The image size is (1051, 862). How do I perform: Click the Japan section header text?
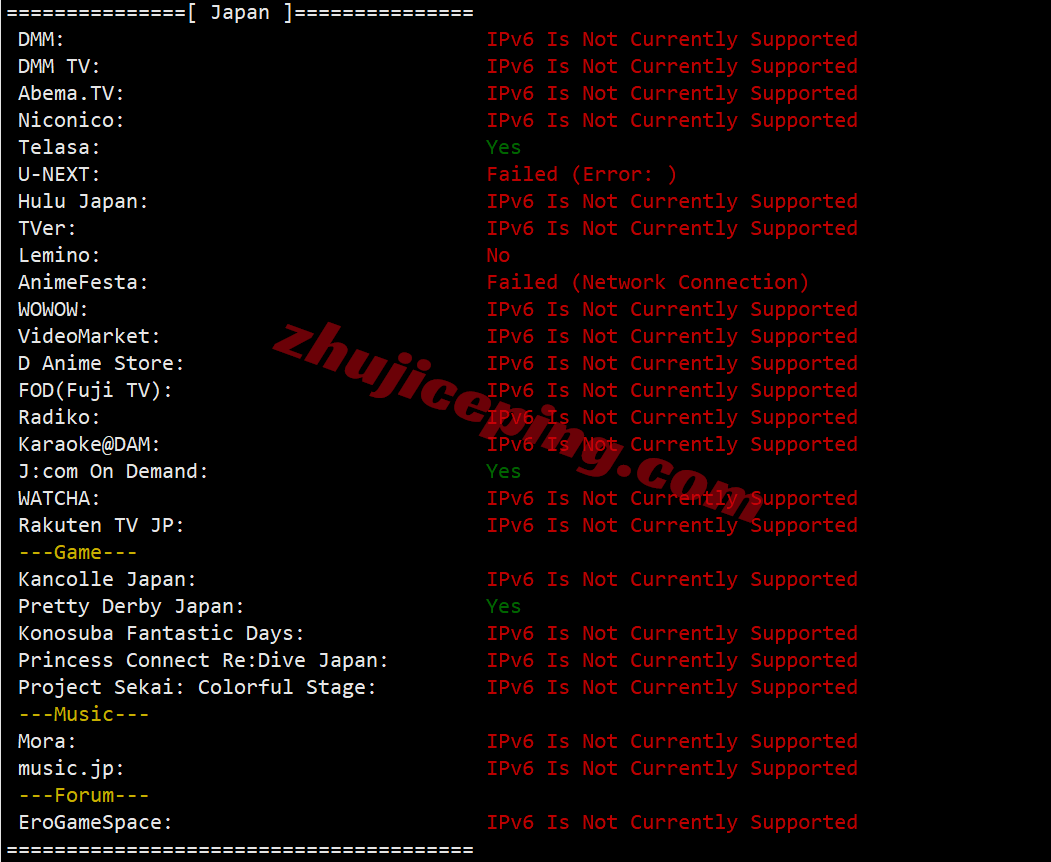(x=239, y=13)
